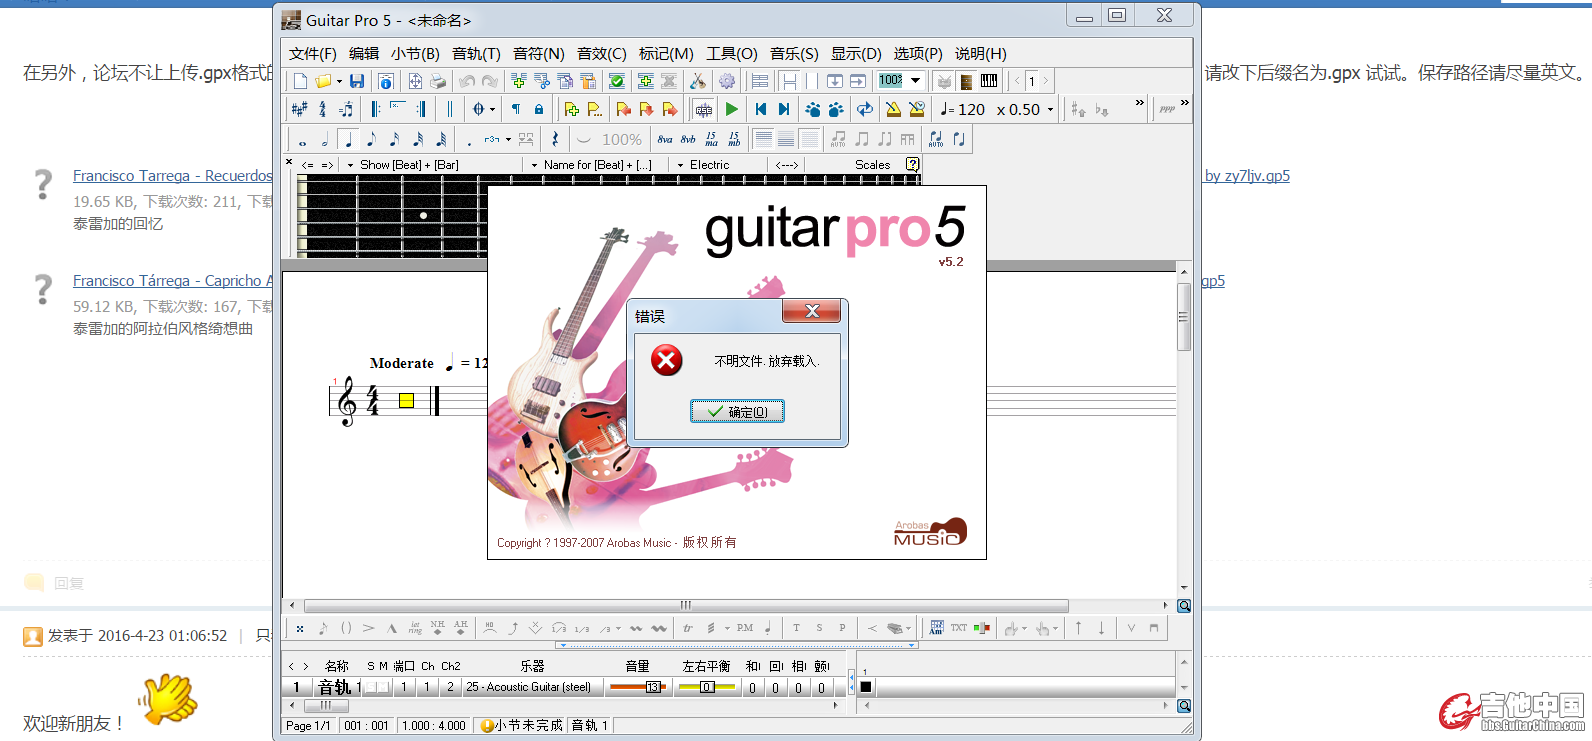1592x741 pixels.
Task: Expand the tempo speed x0.50 dropdown
Action: [1050, 109]
